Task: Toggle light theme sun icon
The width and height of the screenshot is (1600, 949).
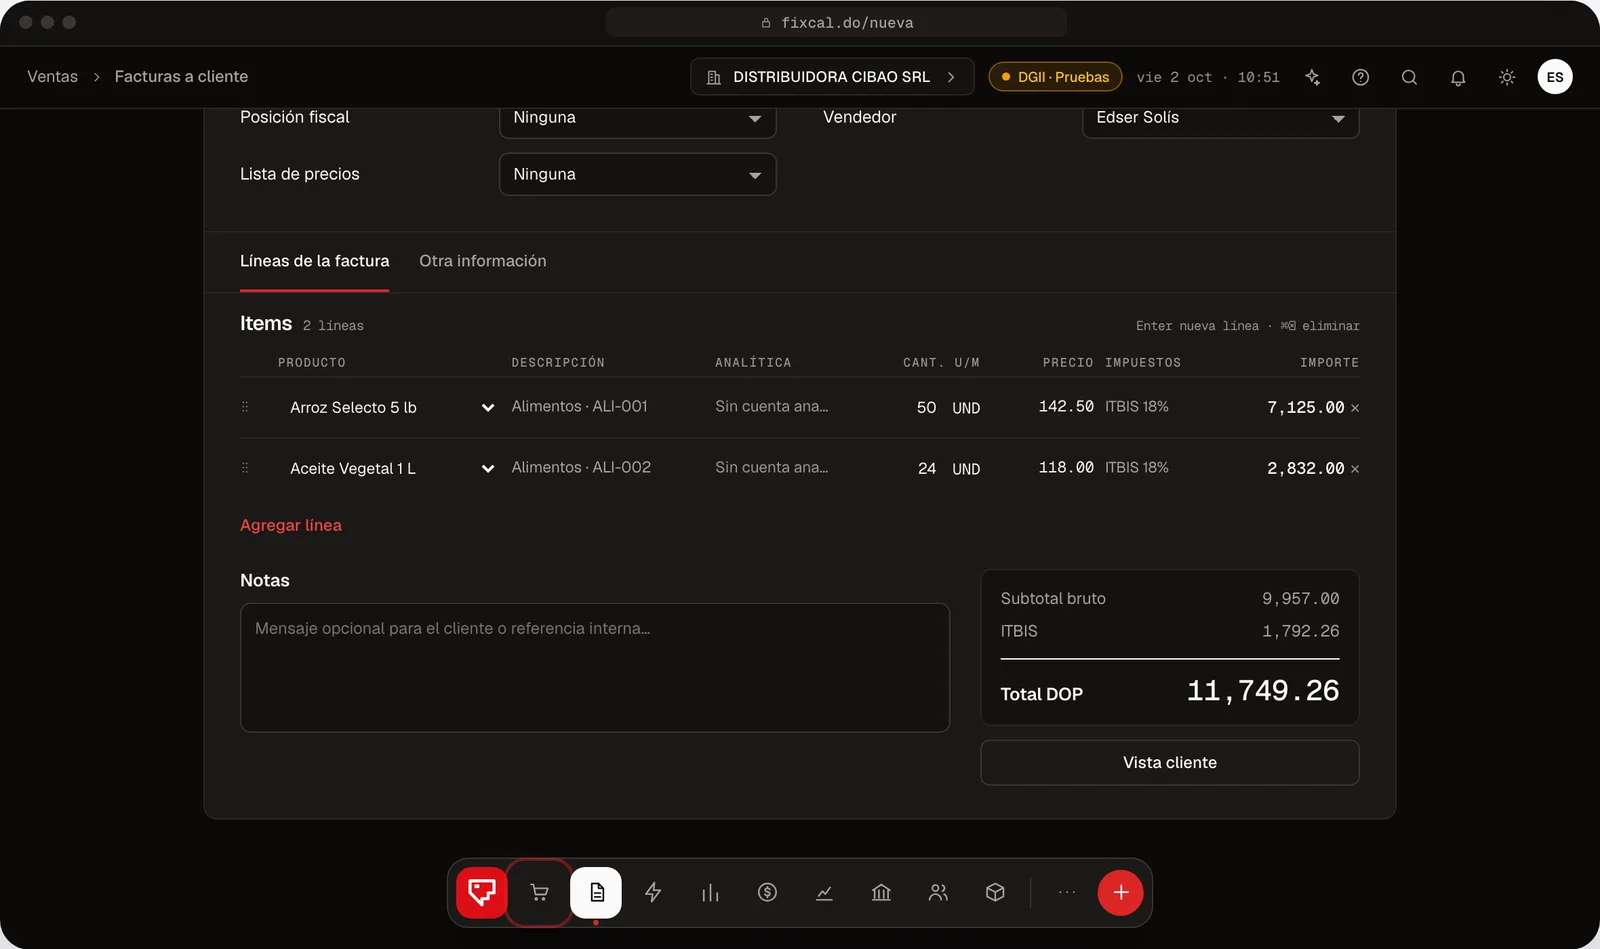Action: coord(1507,77)
